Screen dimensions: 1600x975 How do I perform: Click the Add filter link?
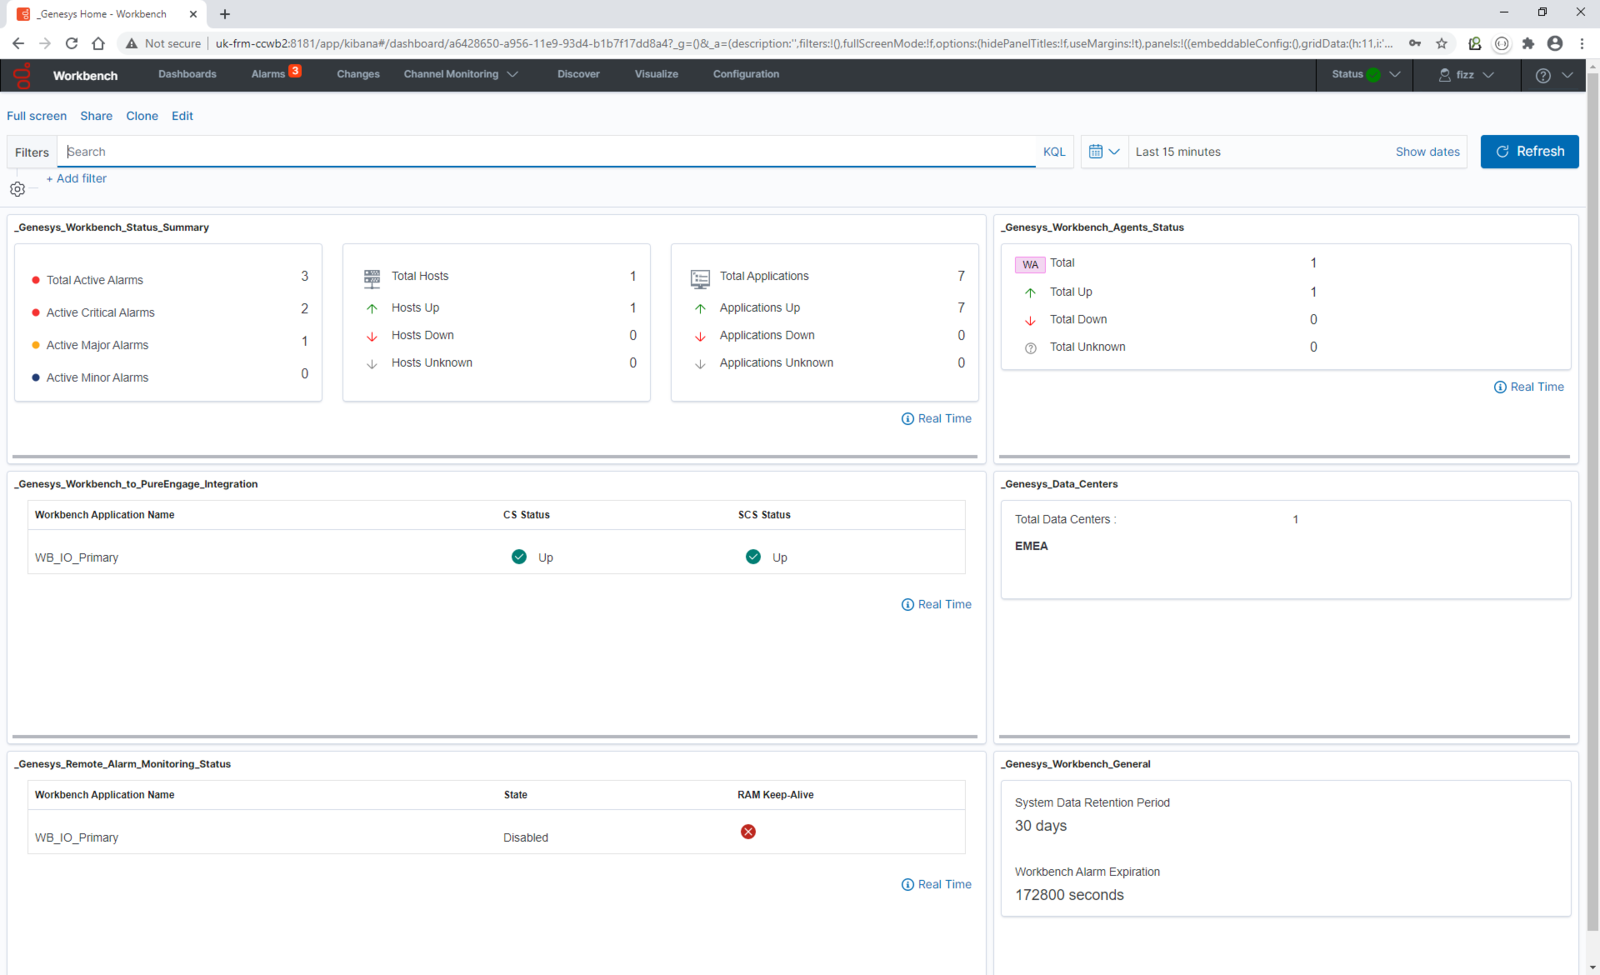click(x=77, y=179)
